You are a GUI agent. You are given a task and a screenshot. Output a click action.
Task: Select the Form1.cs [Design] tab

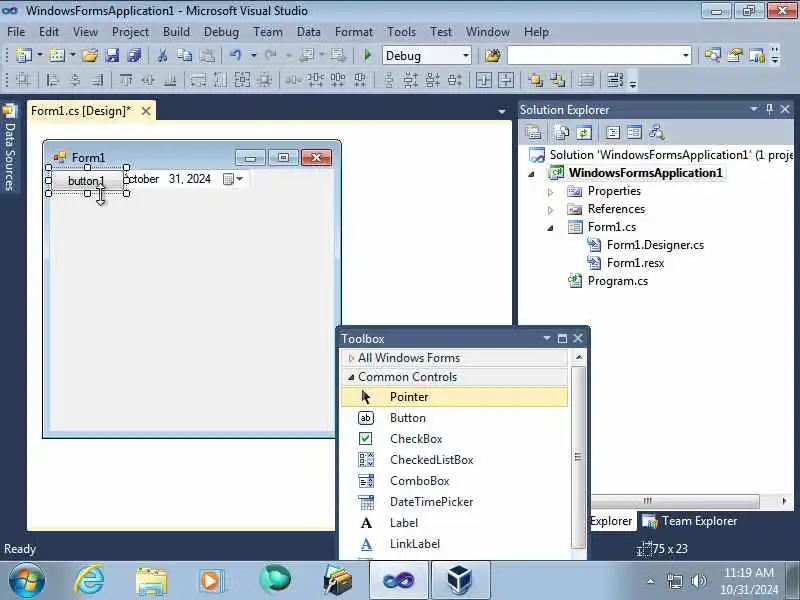tap(81, 111)
